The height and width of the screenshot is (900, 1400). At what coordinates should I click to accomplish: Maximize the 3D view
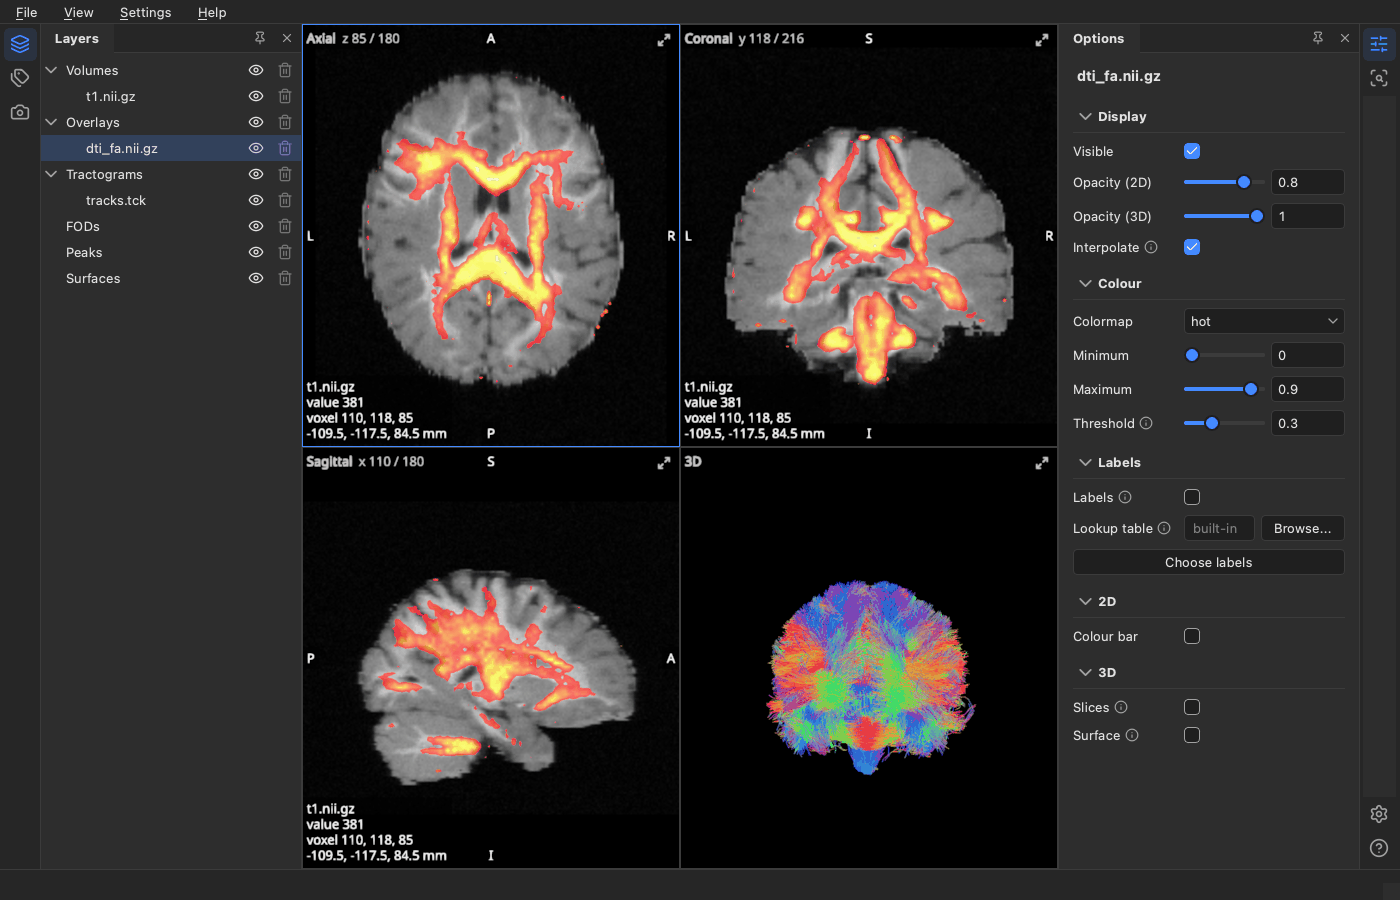coord(1042,463)
